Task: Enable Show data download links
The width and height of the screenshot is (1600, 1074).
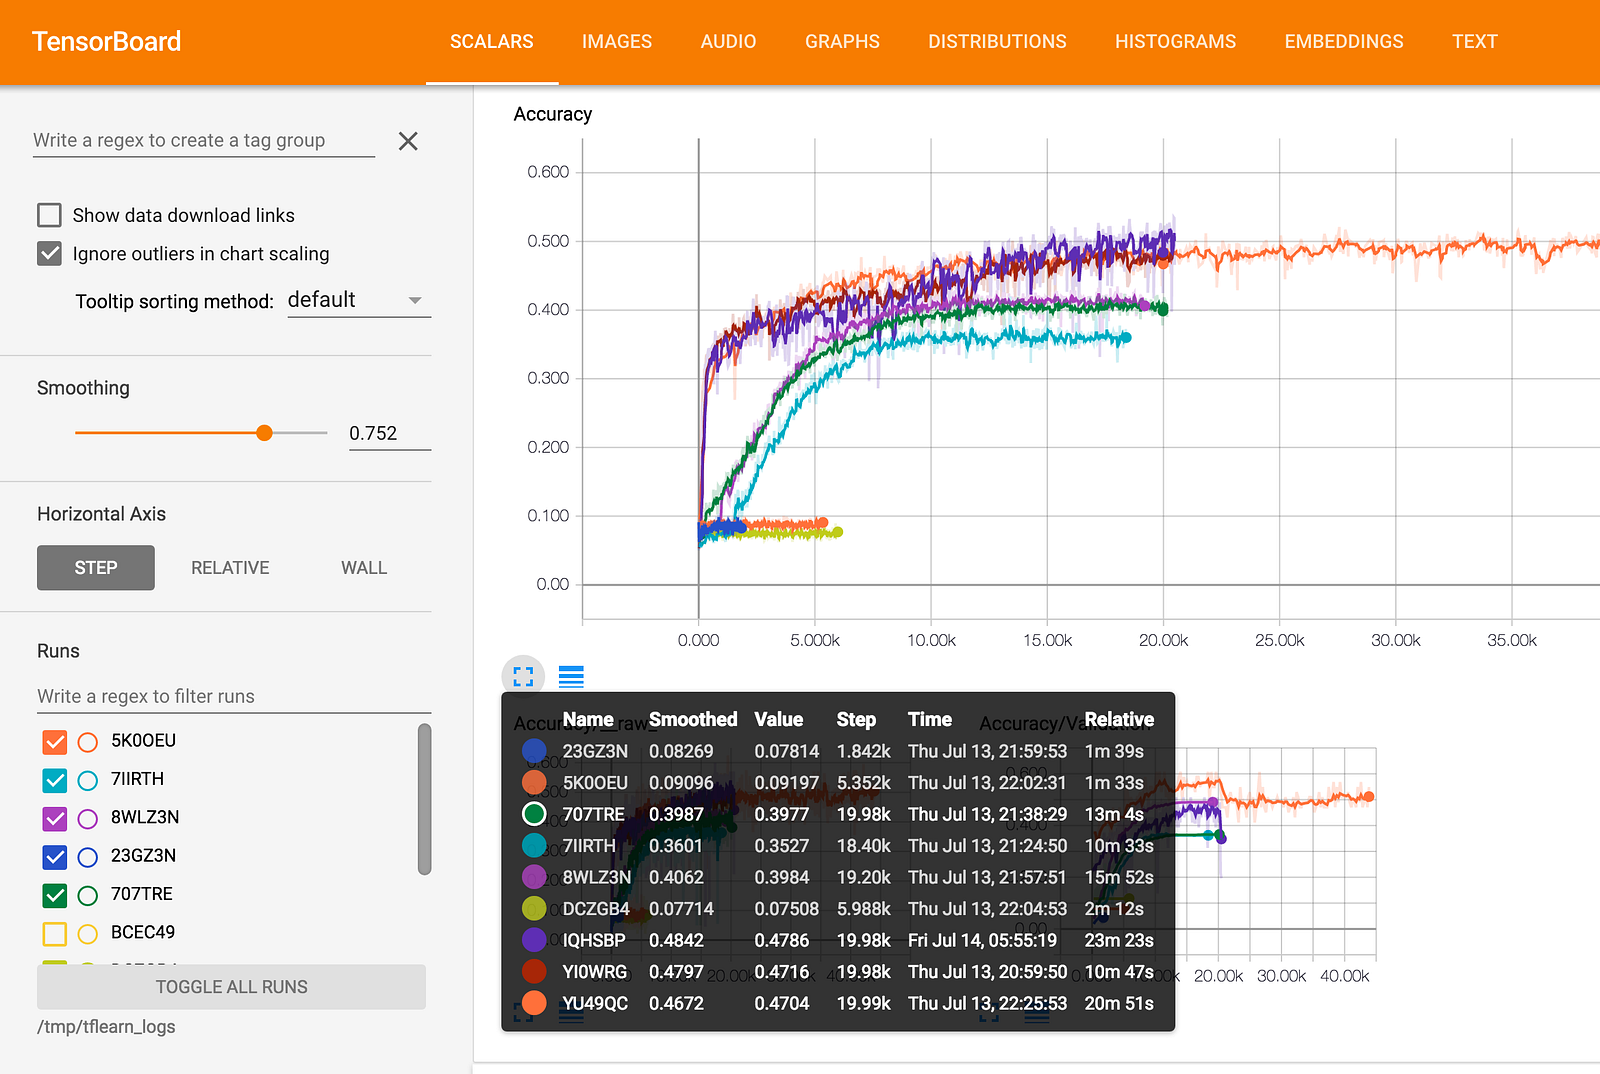Action: [x=49, y=215]
